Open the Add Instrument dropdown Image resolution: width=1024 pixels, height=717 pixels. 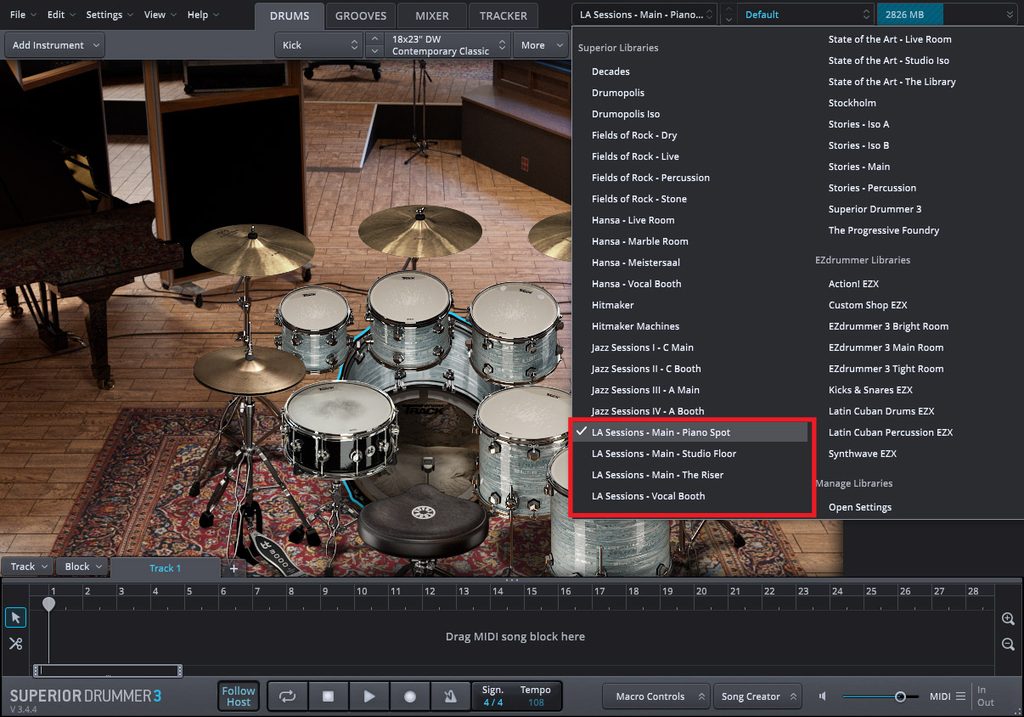pyautogui.click(x=55, y=45)
